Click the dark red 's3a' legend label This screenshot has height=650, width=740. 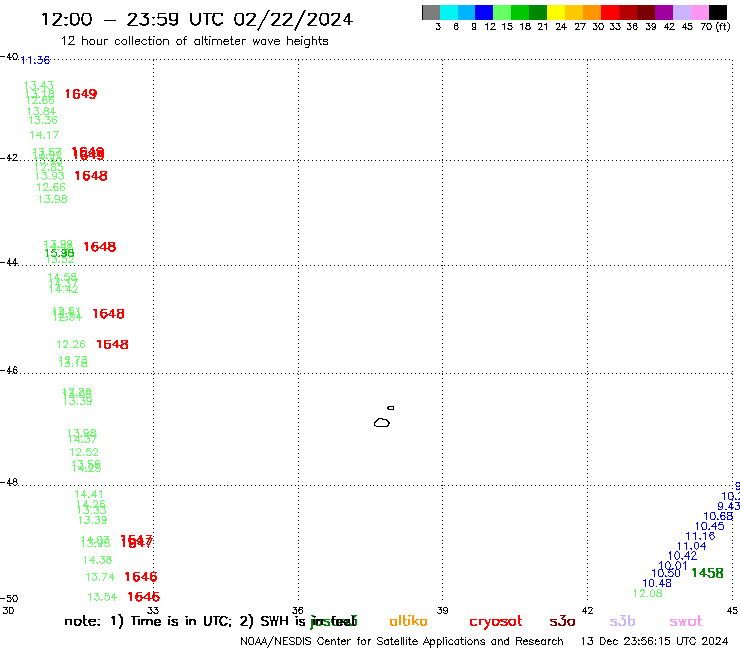pos(562,621)
